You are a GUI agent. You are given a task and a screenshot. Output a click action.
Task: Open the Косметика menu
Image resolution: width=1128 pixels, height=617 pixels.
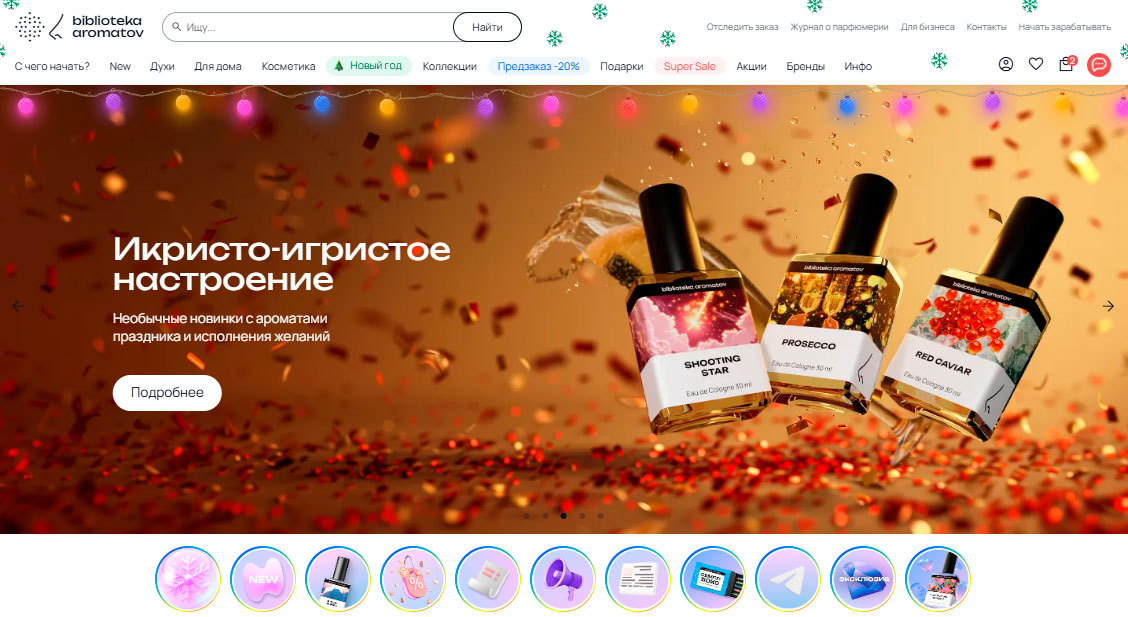click(288, 66)
